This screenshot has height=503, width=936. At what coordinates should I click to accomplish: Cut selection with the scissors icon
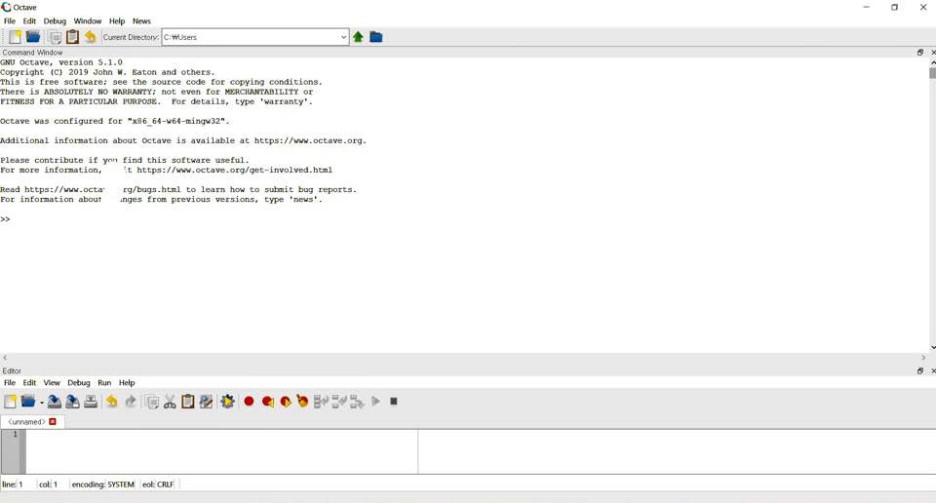point(170,402)
